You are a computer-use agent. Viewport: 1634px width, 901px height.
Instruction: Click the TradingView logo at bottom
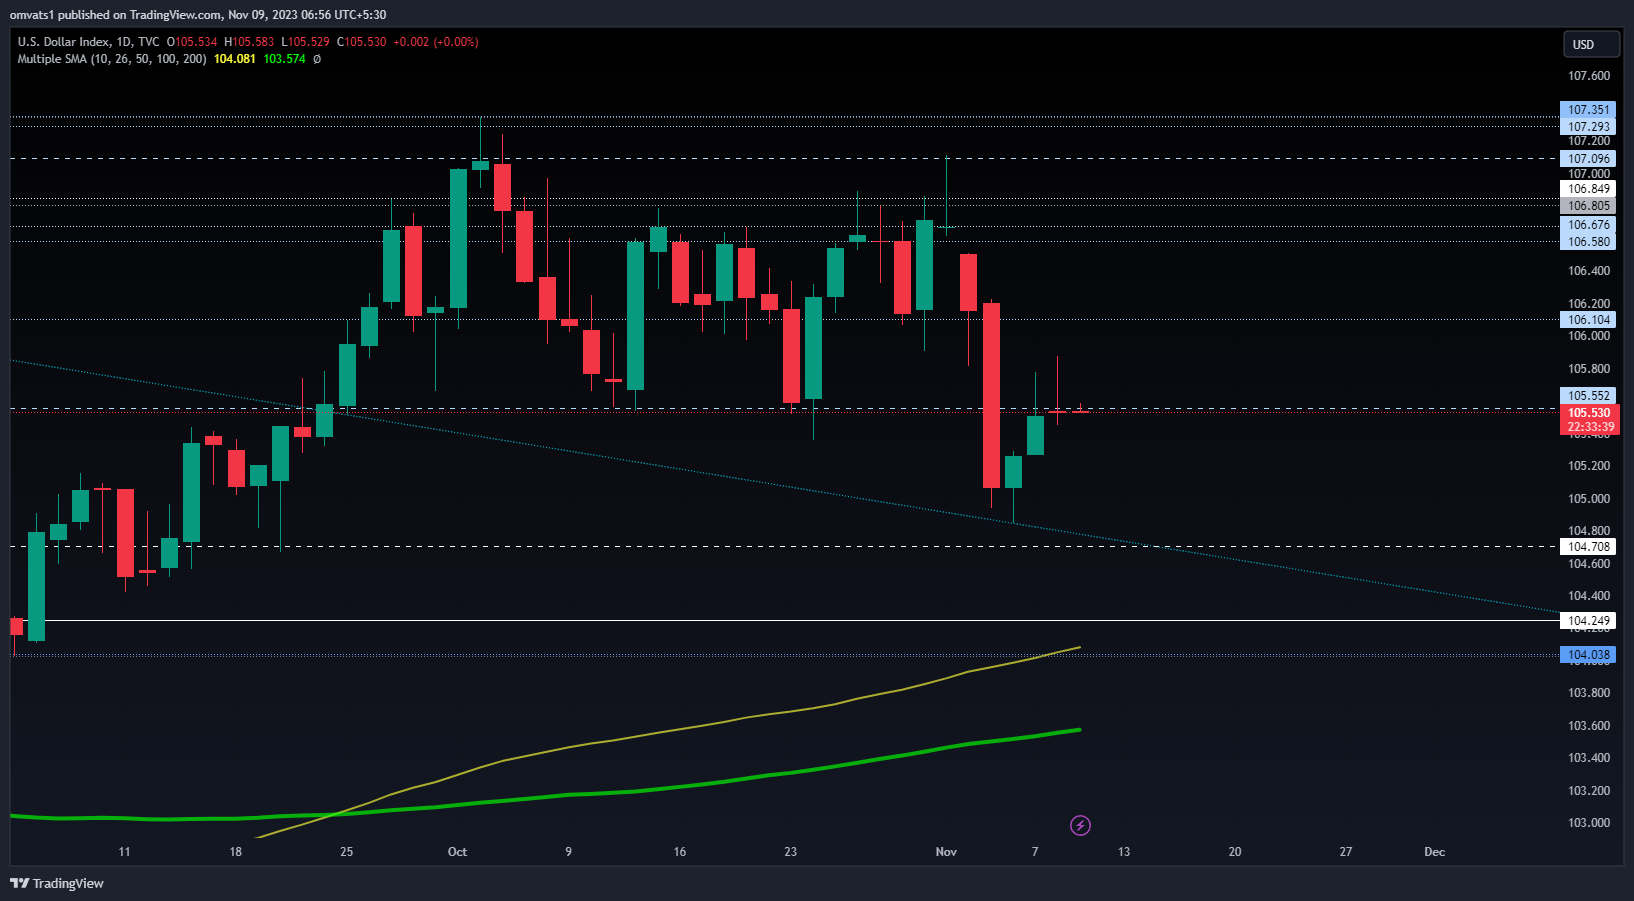pos(57,883)
